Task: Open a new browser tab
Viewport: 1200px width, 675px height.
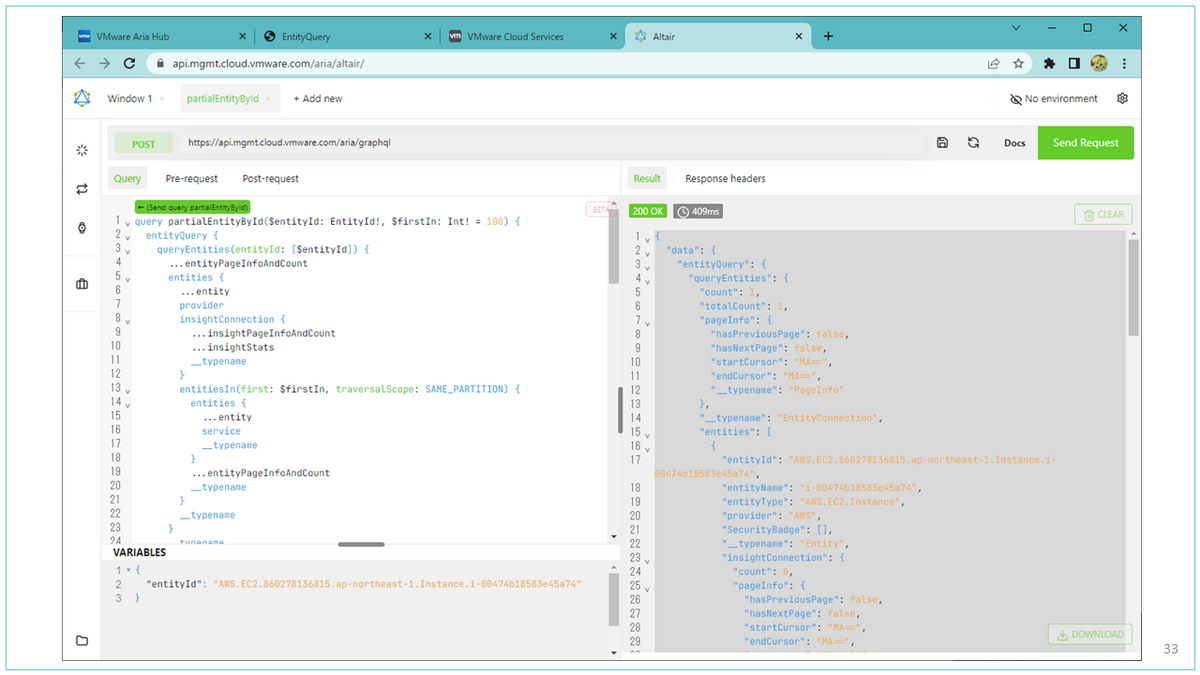Action: (828, 36)
